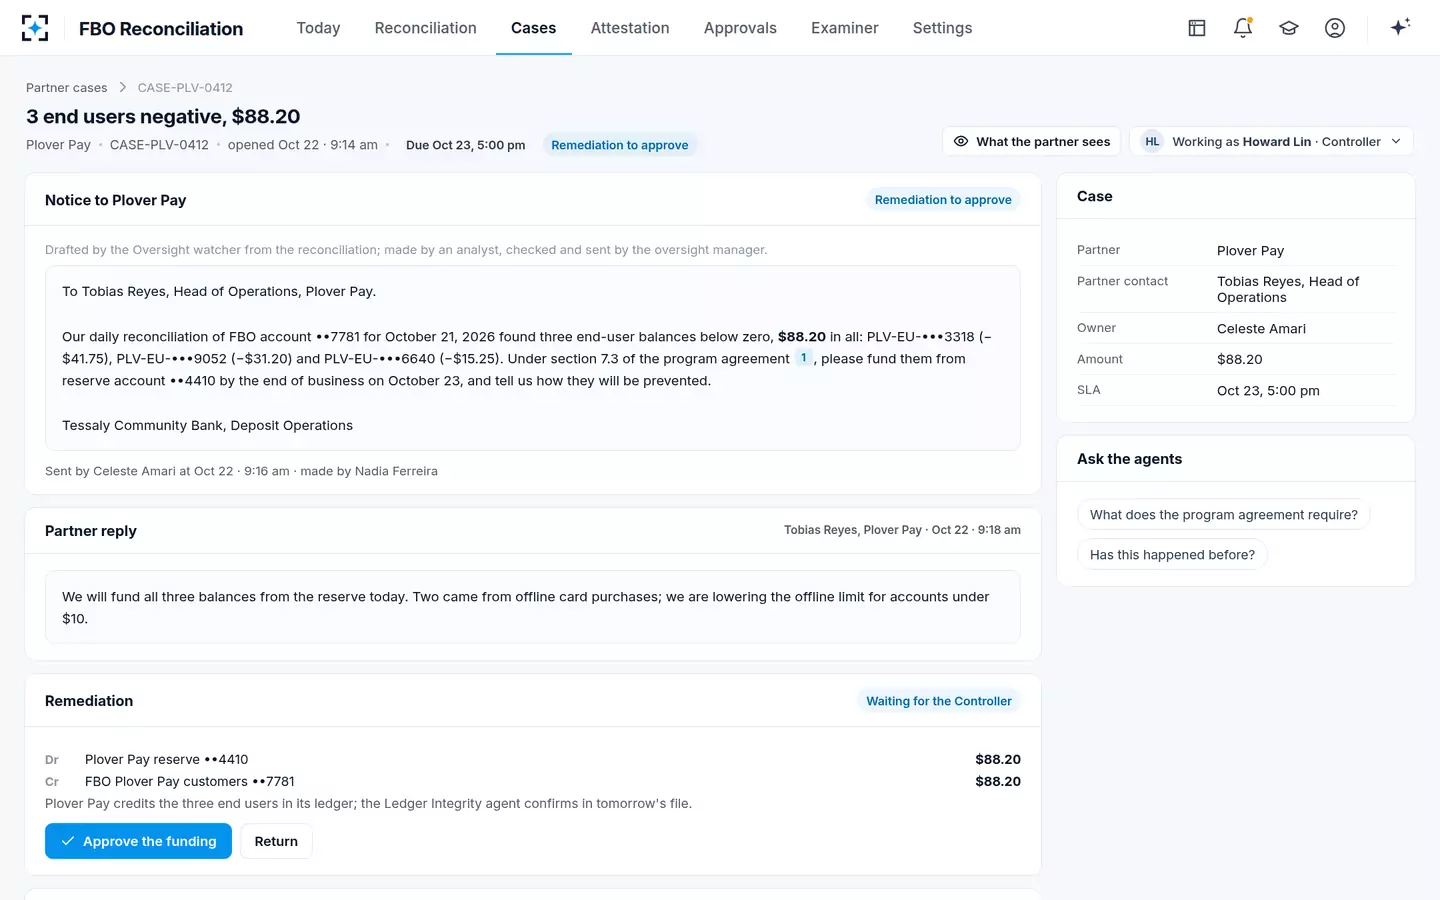Click the Remediation to approve badge in Notice card

tap(943, 200)
